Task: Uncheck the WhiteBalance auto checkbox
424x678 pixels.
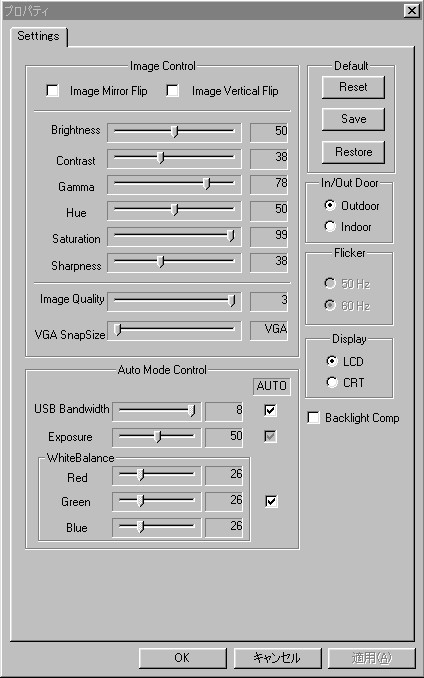Action: [x=271, y=502]
